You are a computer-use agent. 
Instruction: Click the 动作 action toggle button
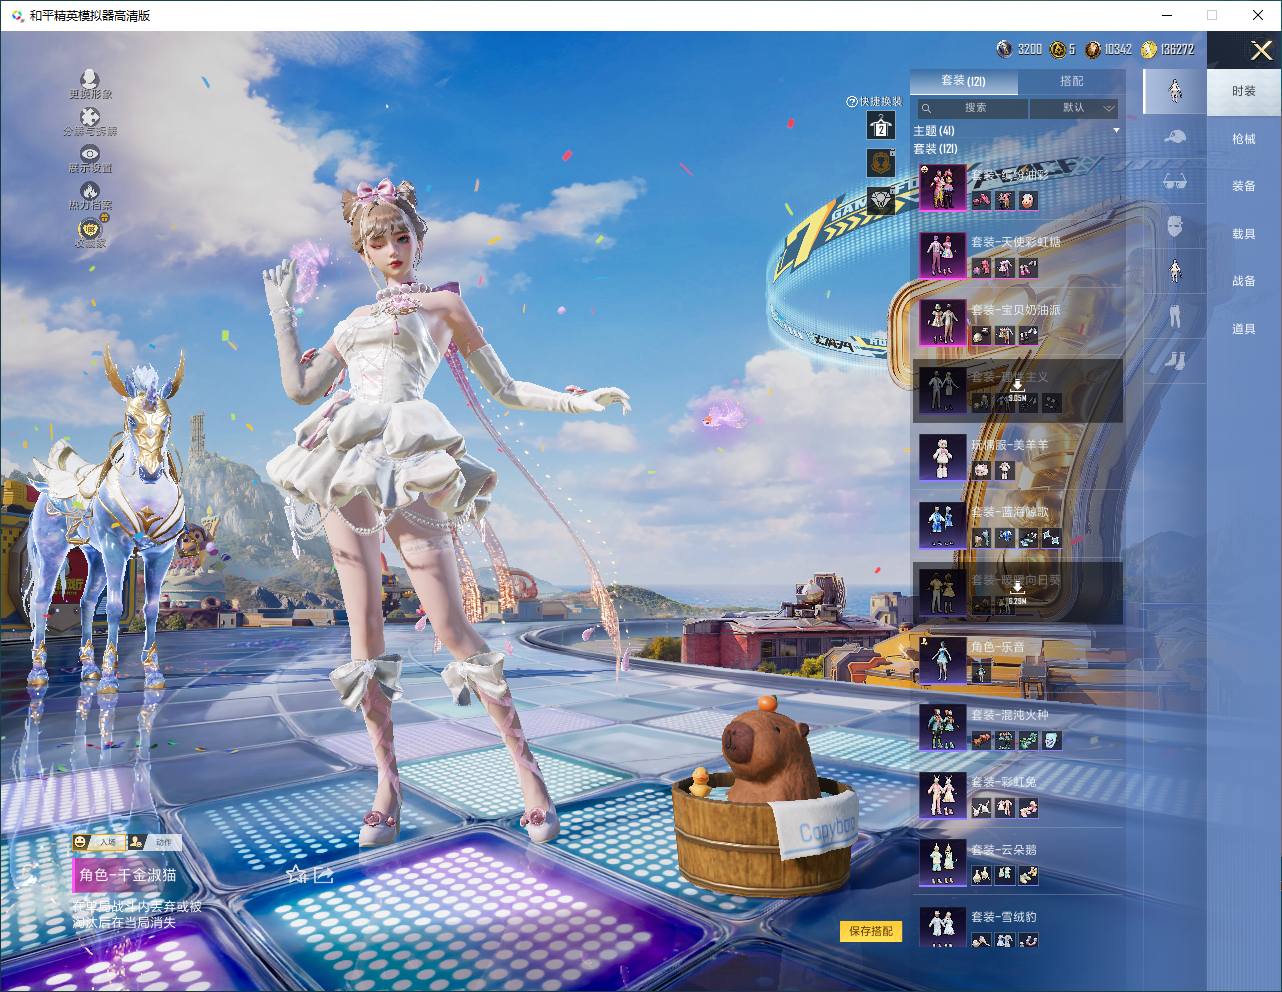pos(153,842)
